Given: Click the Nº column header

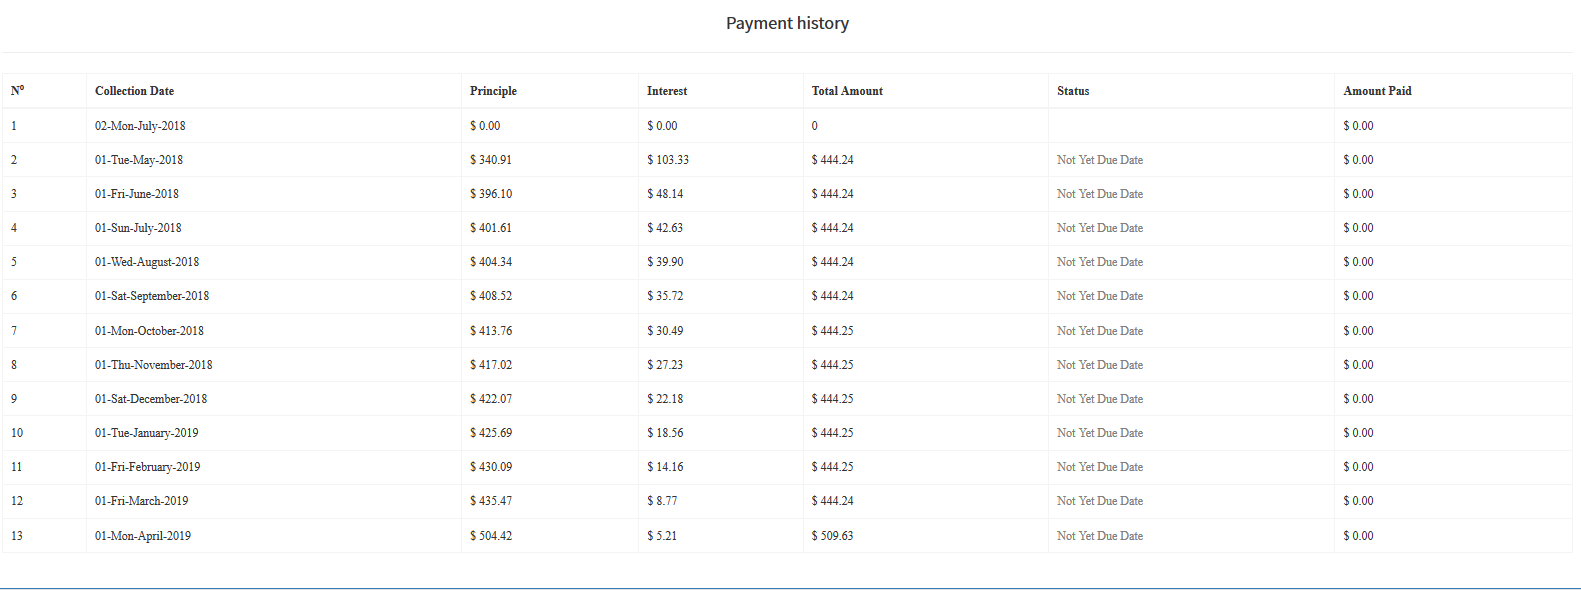Looking at the screenshot, I should pos(17,91).
